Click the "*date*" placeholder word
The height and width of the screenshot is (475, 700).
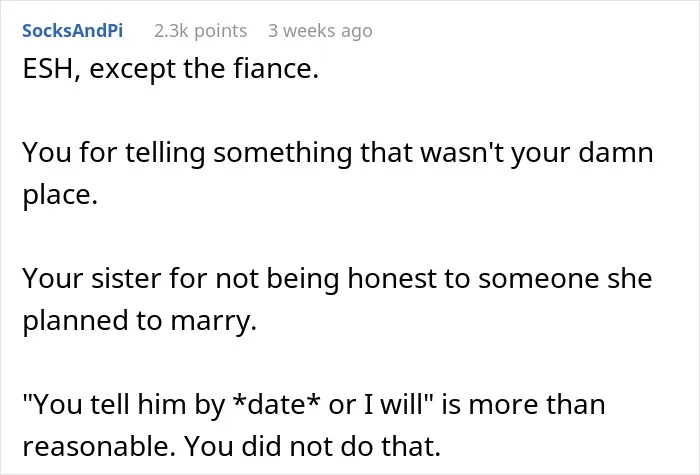click(x=277, y=404)
